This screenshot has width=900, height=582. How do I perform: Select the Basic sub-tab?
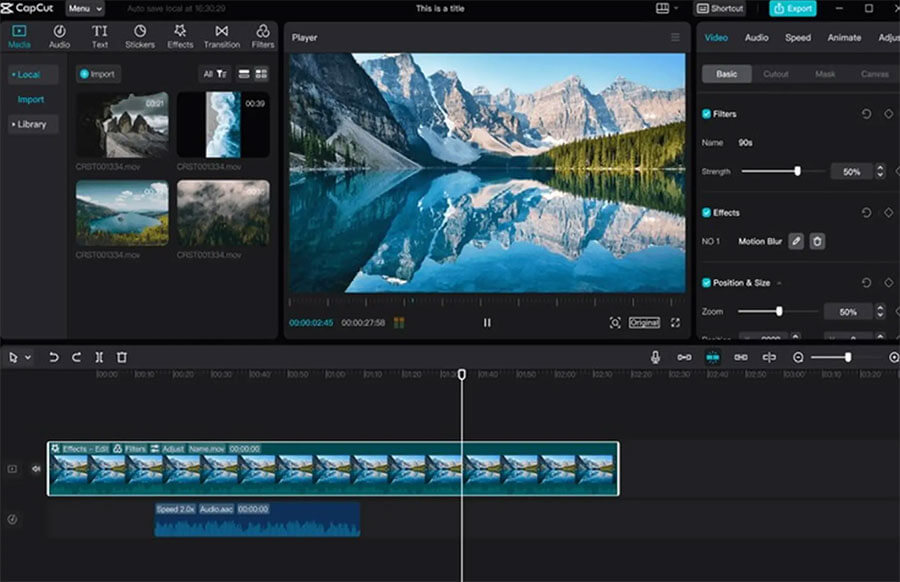pyautogui.click(x=727, y=74)
